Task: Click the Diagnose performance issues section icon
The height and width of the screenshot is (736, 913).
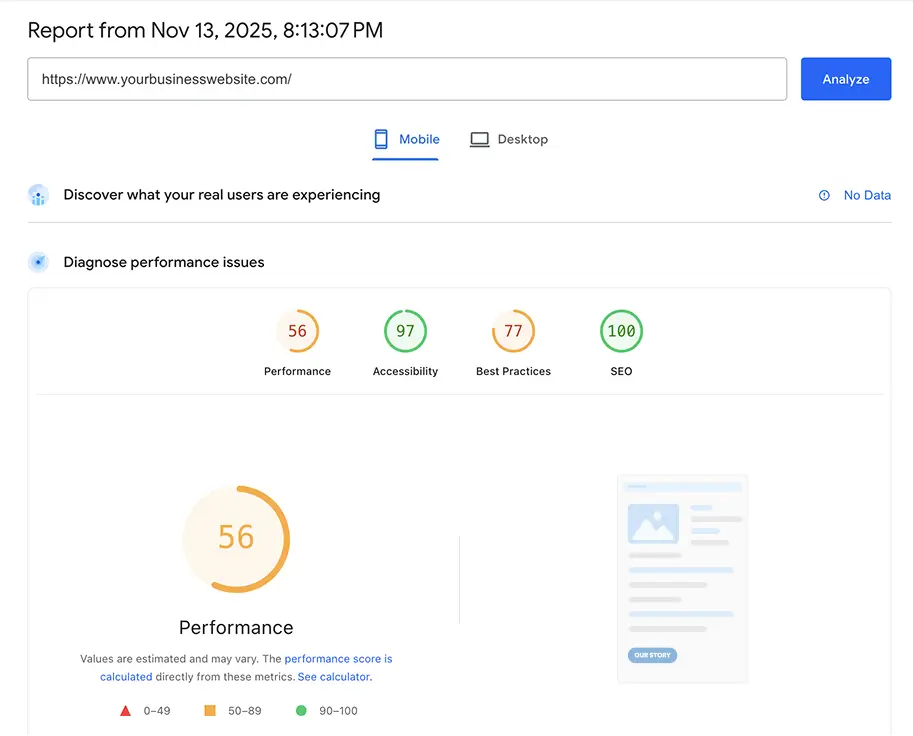Action: 38,261
